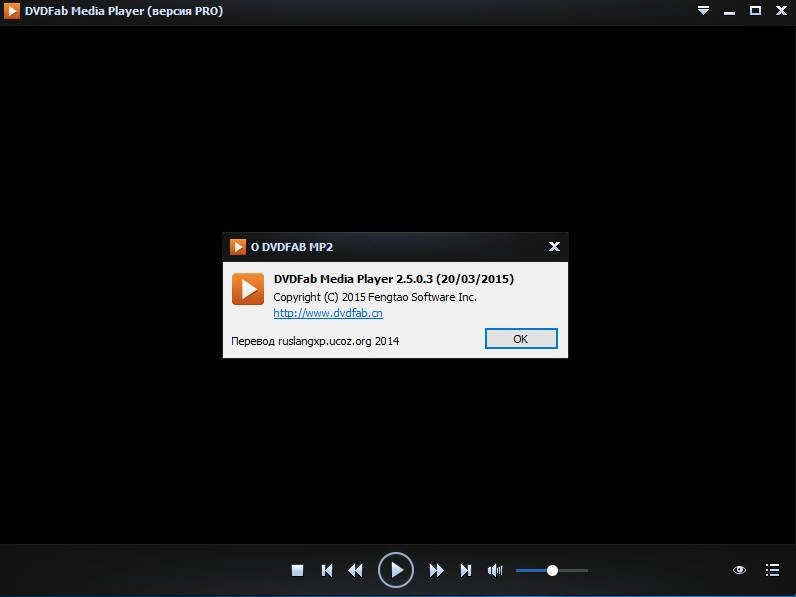The image size is (796, 597).
Task: Click the DVDFab Media Player (версия PRO) title
Action: [124, 11]
